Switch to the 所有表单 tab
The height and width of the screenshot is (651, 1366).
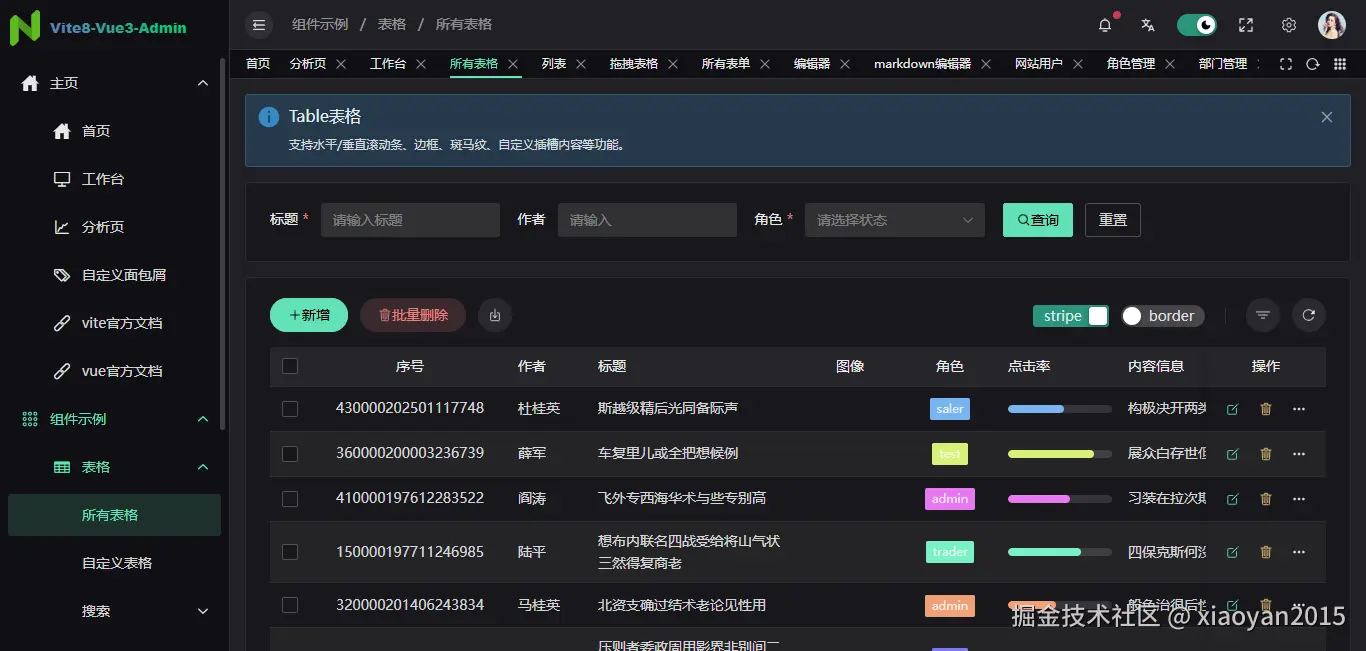(726, 63)
